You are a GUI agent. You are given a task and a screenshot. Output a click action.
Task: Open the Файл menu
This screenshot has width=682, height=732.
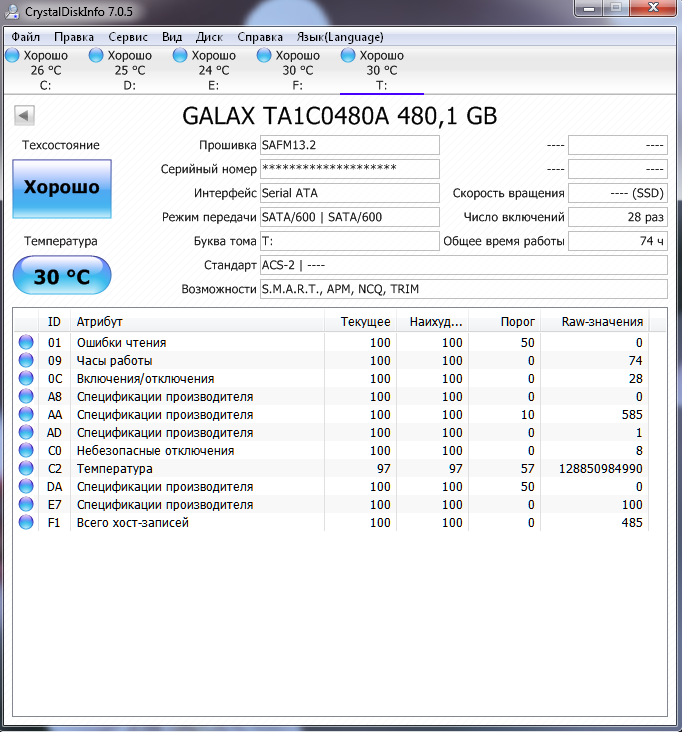(26, 37)
